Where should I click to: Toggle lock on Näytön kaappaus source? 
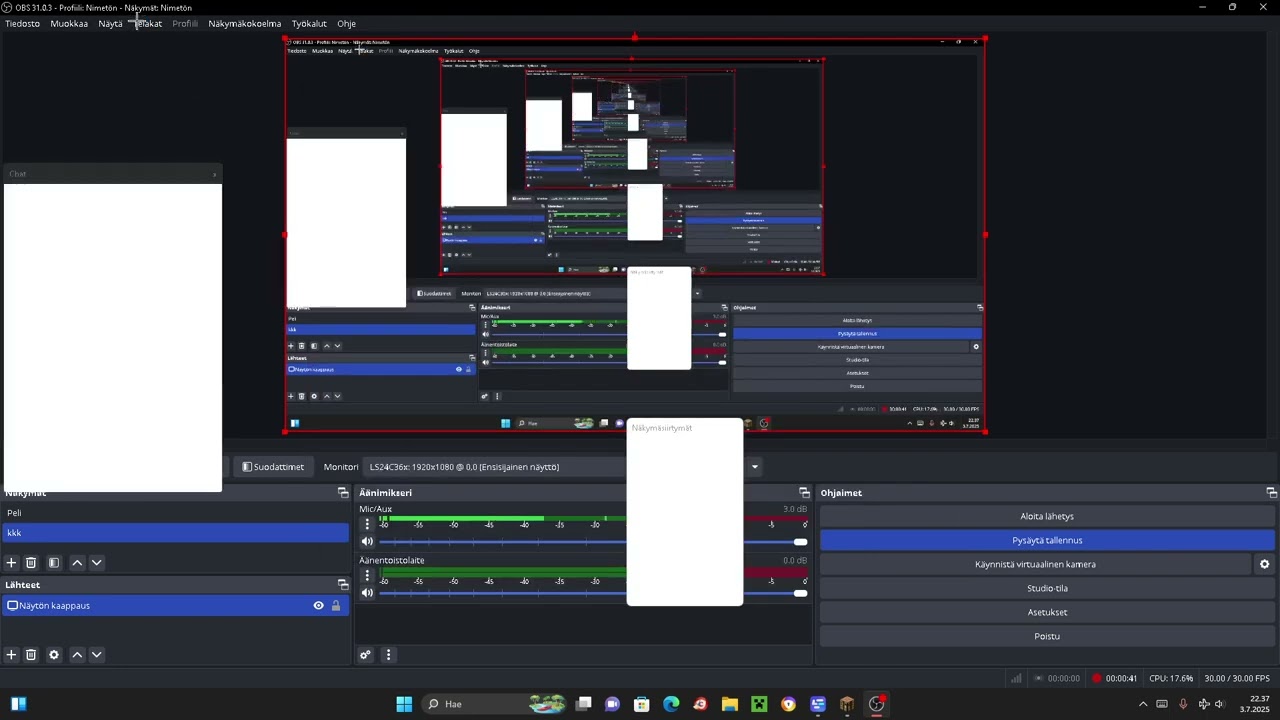coord(336,606)
